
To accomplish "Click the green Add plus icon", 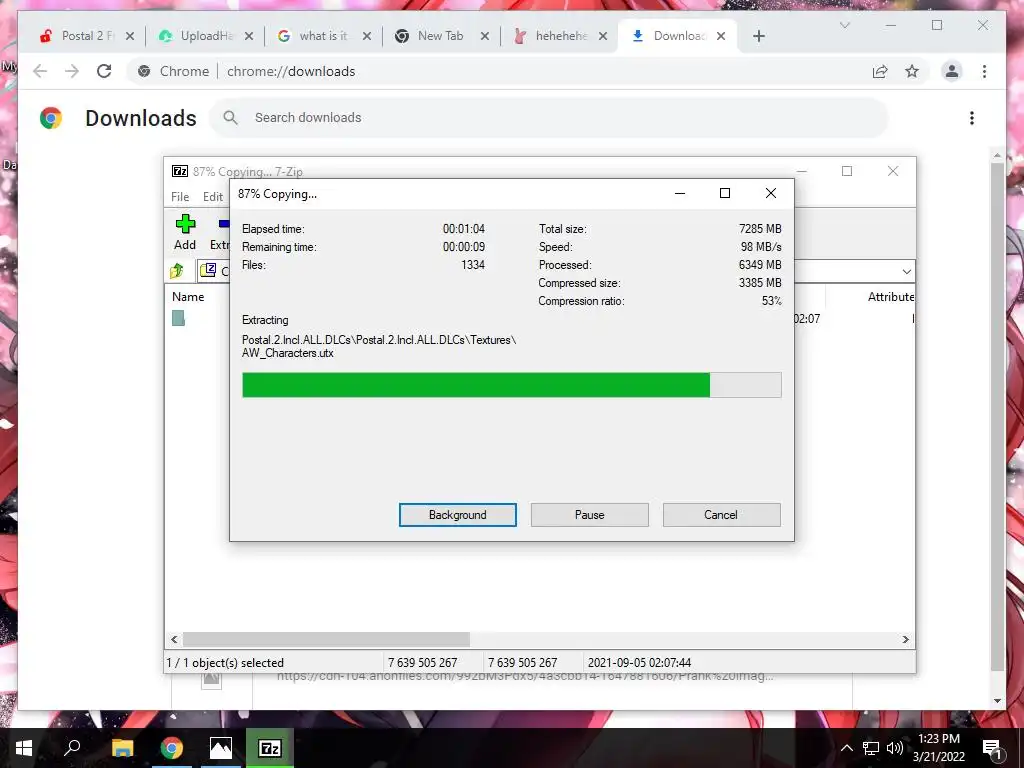I will point(185,224).
